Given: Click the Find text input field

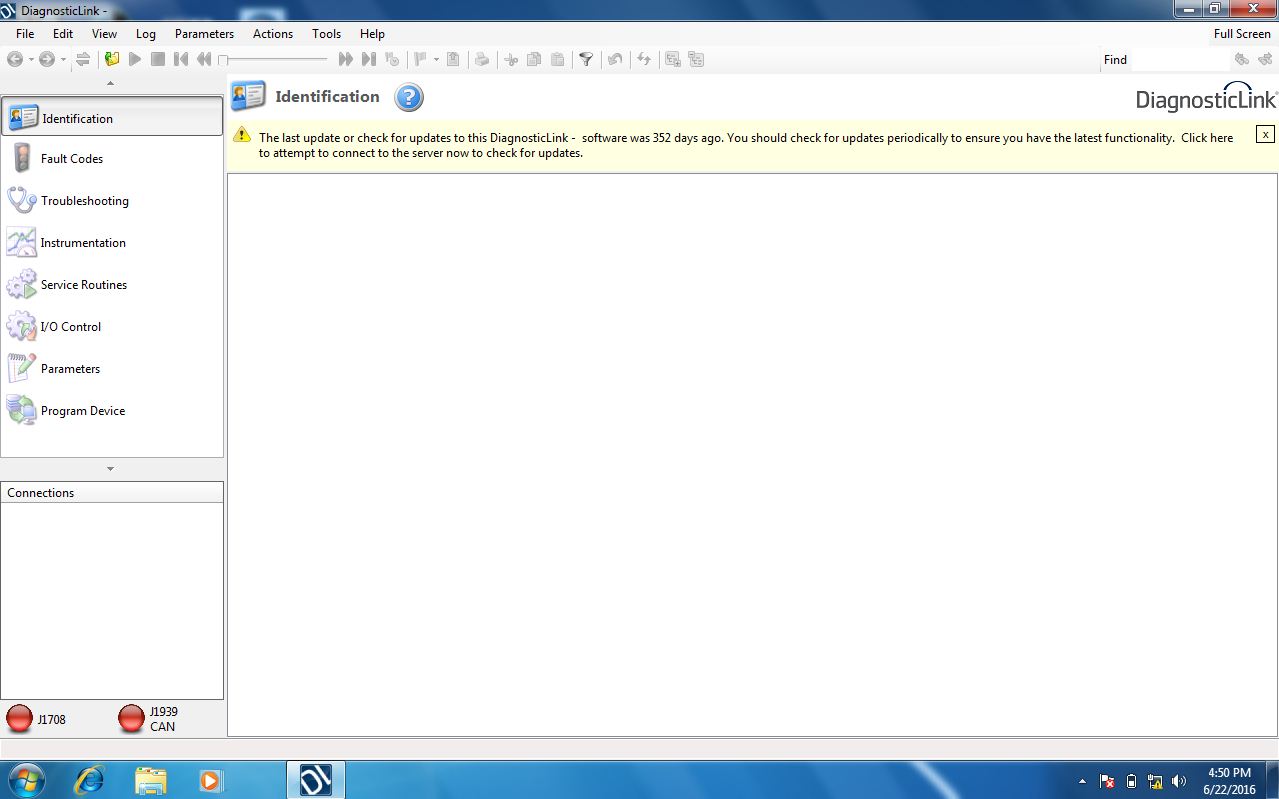Looking at the screenshot, I should point(1179,60).
